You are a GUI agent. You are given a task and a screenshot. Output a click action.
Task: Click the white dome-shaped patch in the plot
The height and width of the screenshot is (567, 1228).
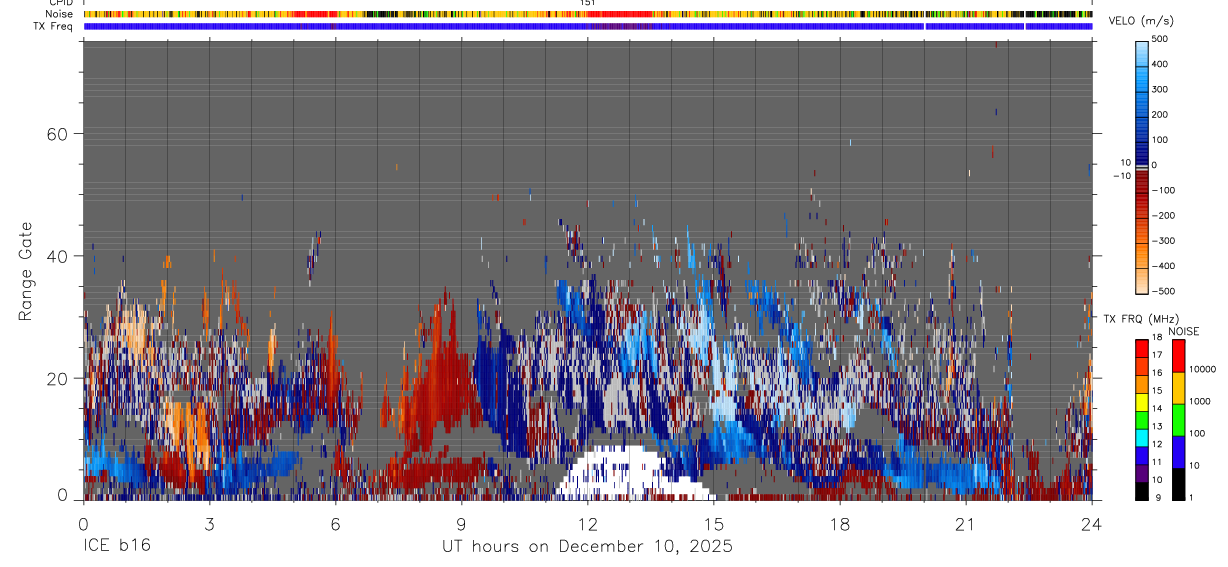[630, 474]
